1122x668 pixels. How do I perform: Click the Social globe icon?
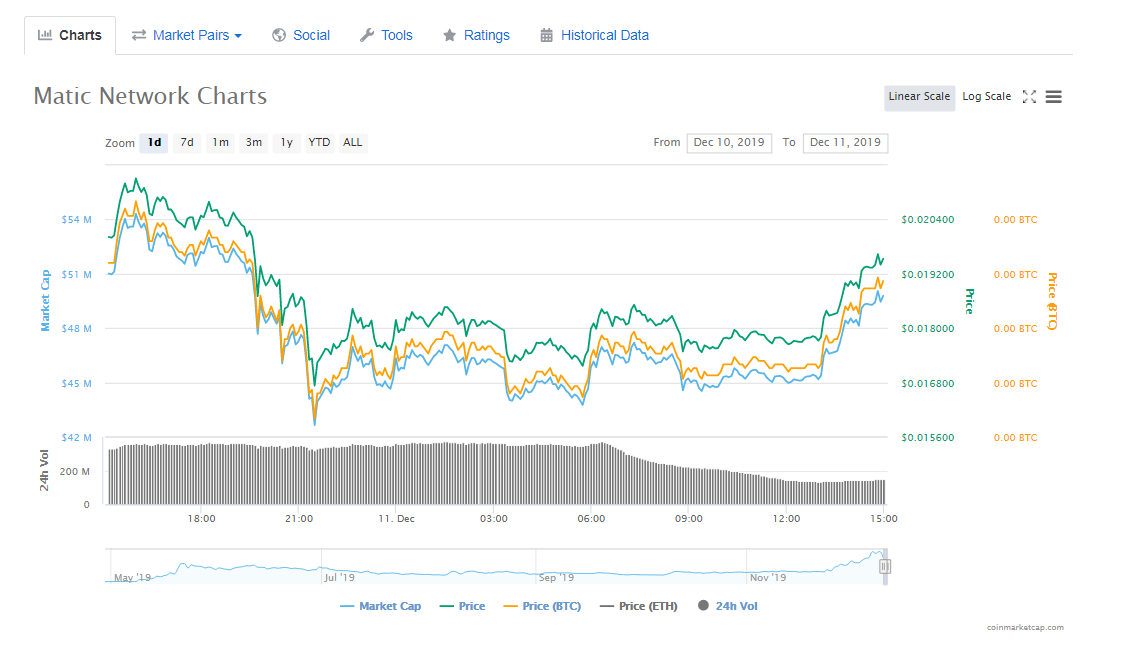click(x=279, y=35)
